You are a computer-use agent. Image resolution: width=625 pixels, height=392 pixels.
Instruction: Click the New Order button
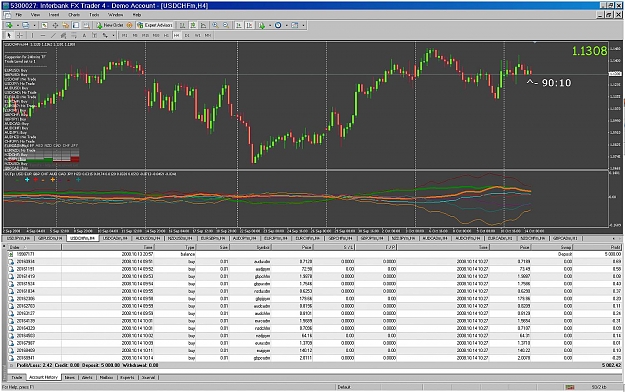click(x=110, y=25)
